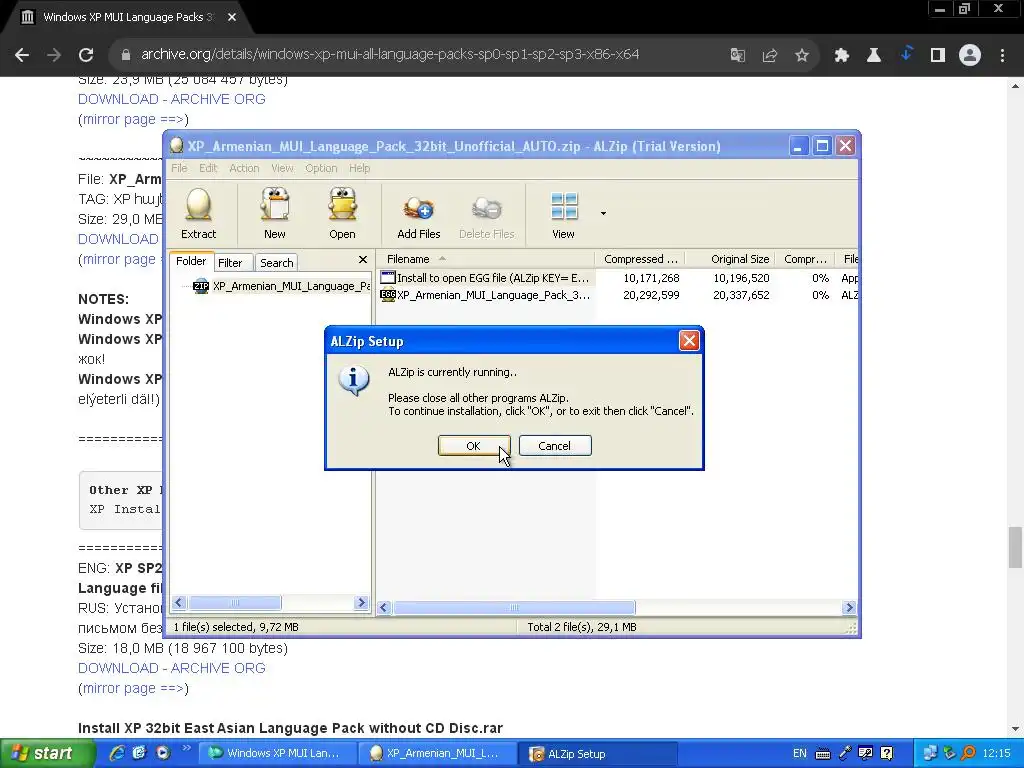Click file list horizontal scrollbar thumb

pyautogui.click(x=513, y=607)
